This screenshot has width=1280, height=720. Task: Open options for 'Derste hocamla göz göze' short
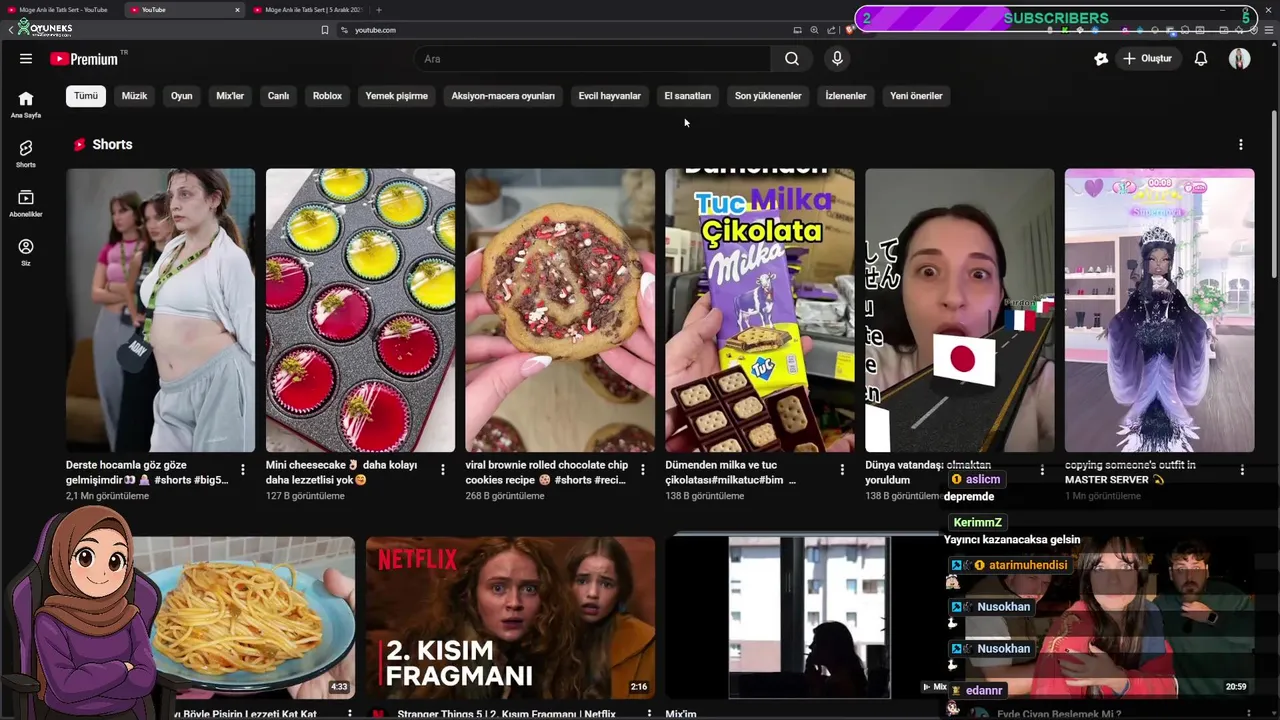click(x=243, y=470)
